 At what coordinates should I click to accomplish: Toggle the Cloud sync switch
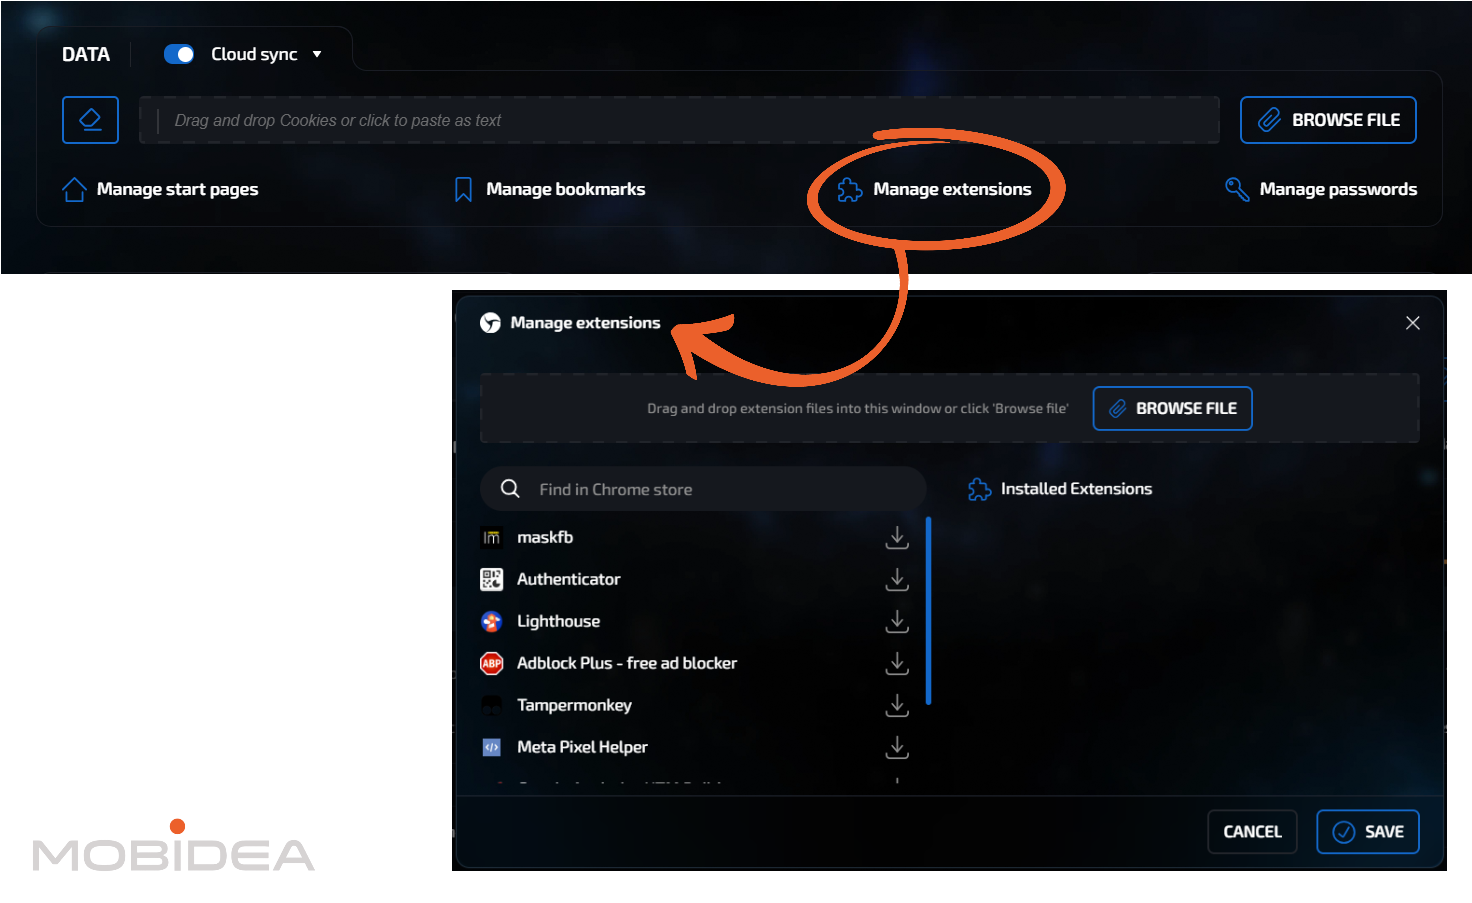click(179, 54)
